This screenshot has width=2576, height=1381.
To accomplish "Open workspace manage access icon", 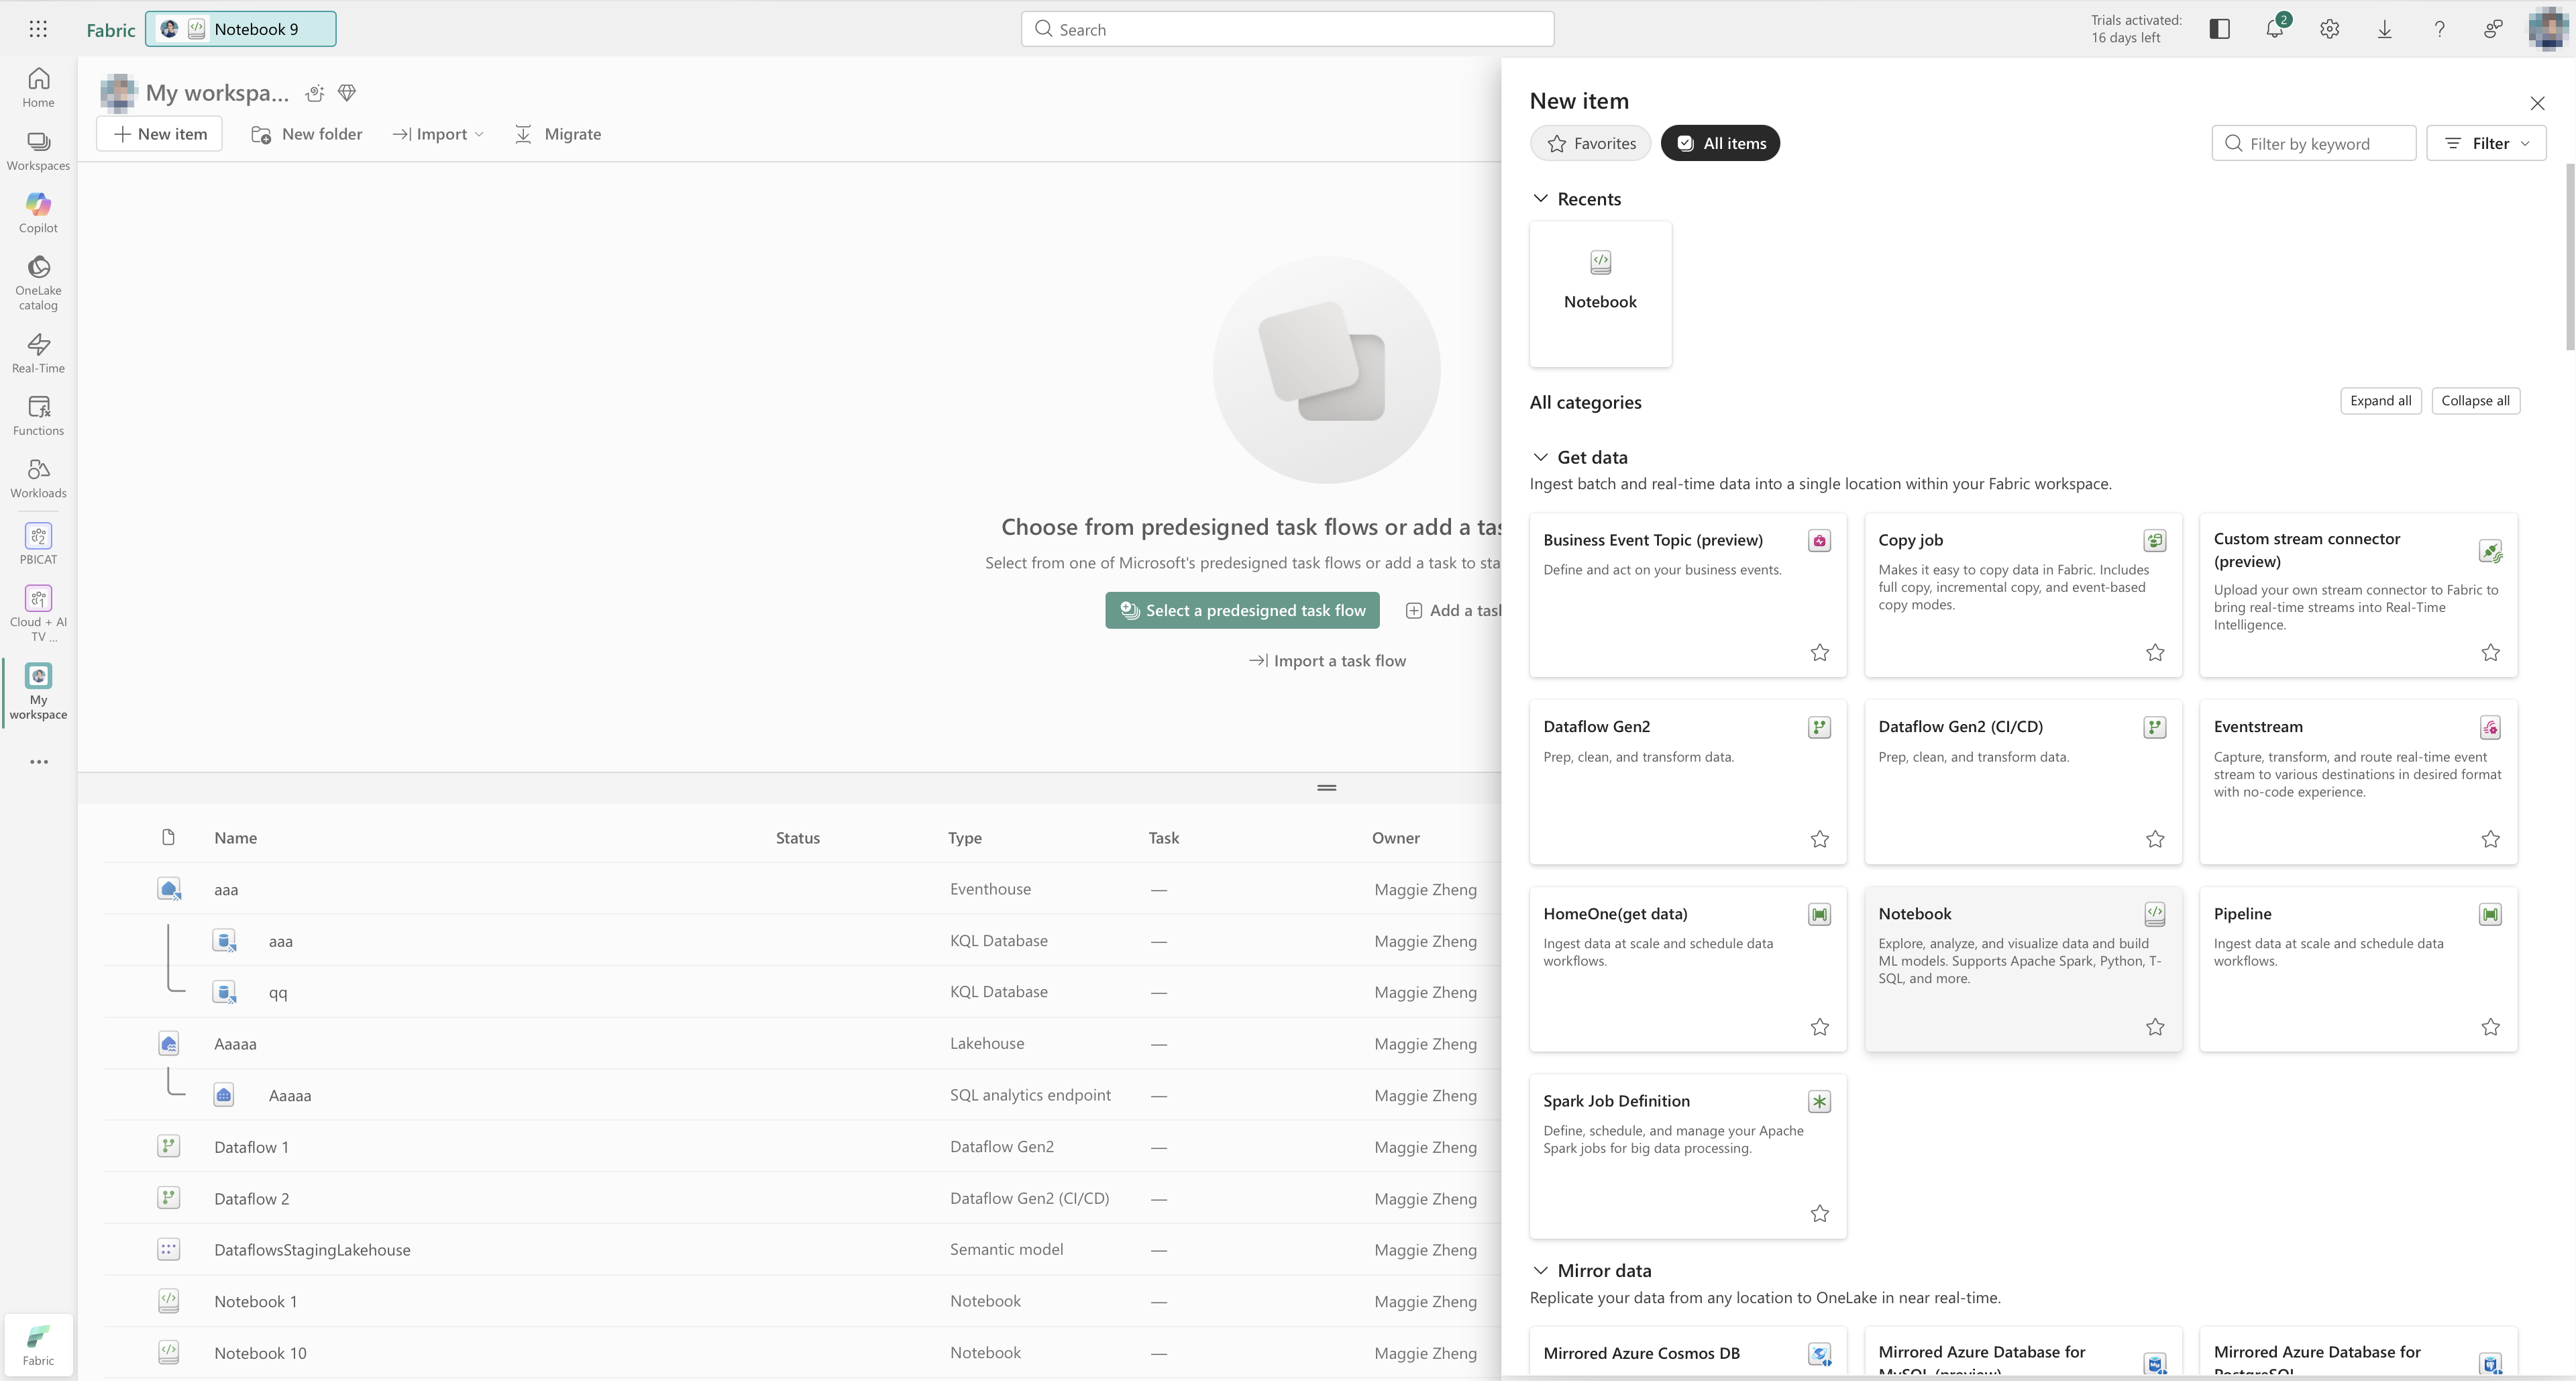I will [x=315, y=93].
